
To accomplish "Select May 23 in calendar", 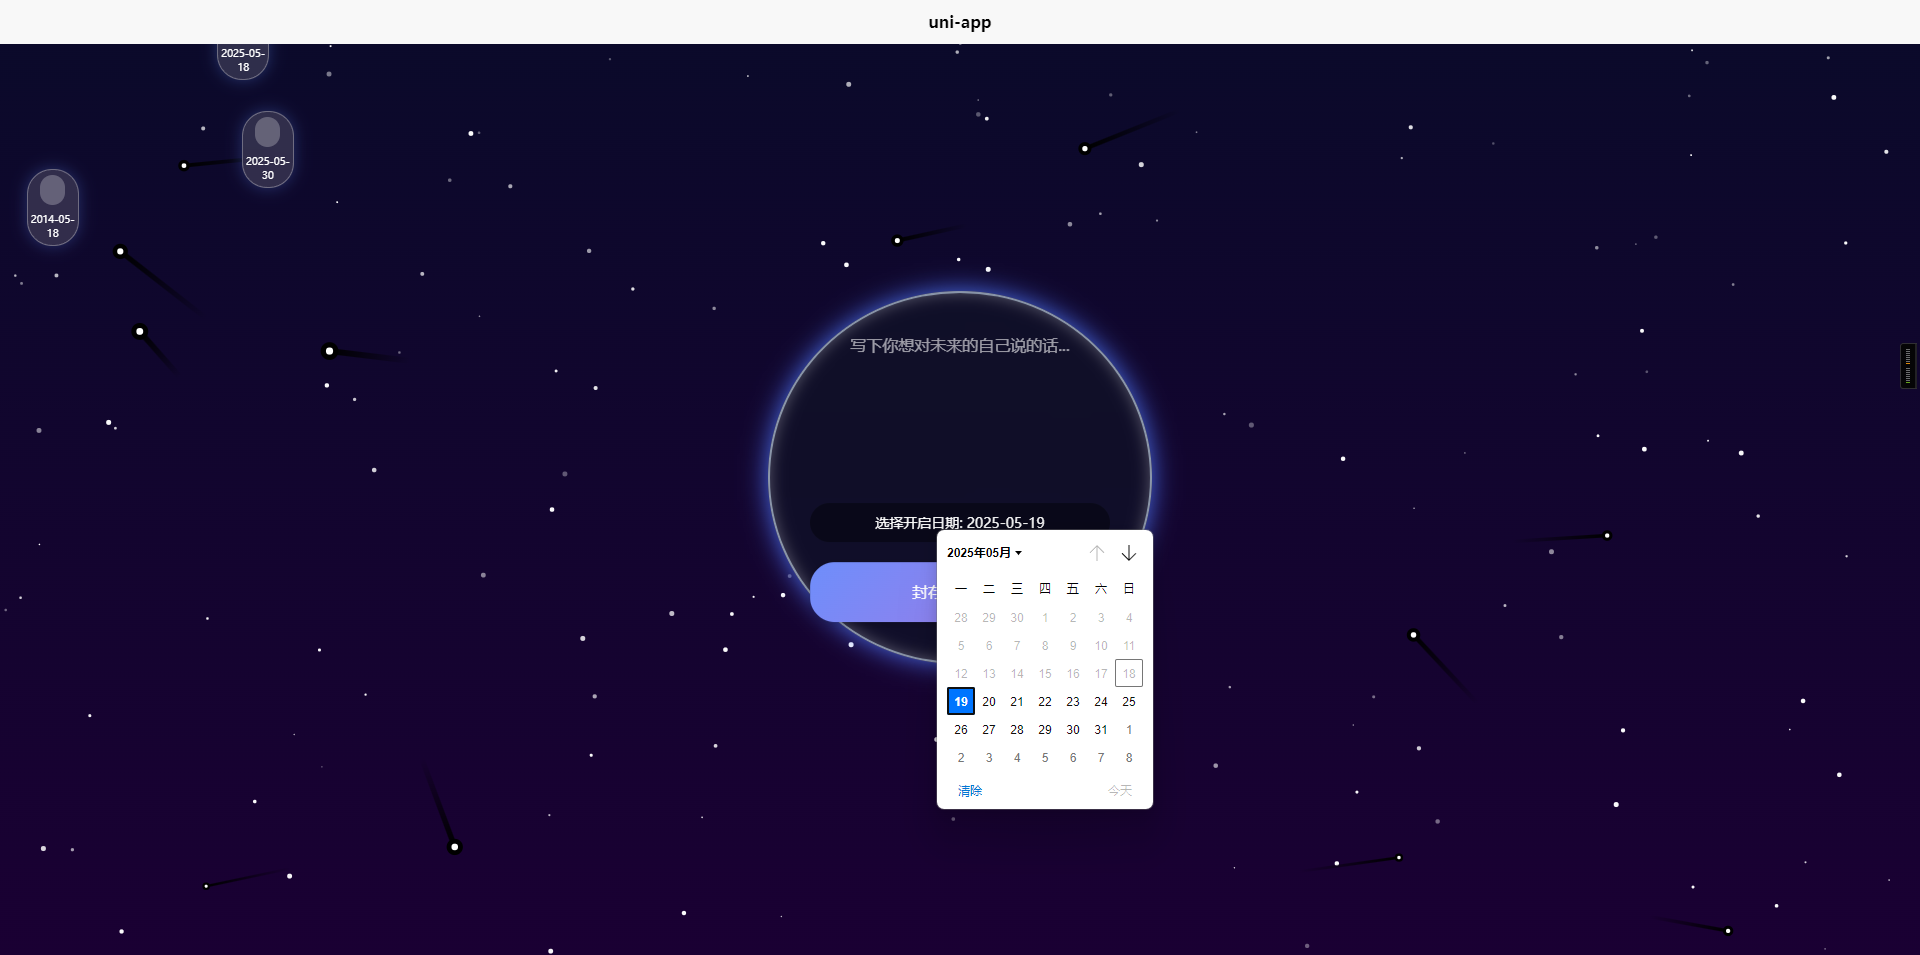I will 1073,702.
